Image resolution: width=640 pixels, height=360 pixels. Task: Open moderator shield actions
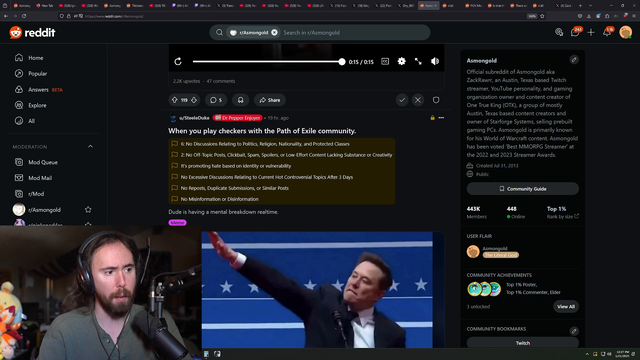(x=436, y=100)
